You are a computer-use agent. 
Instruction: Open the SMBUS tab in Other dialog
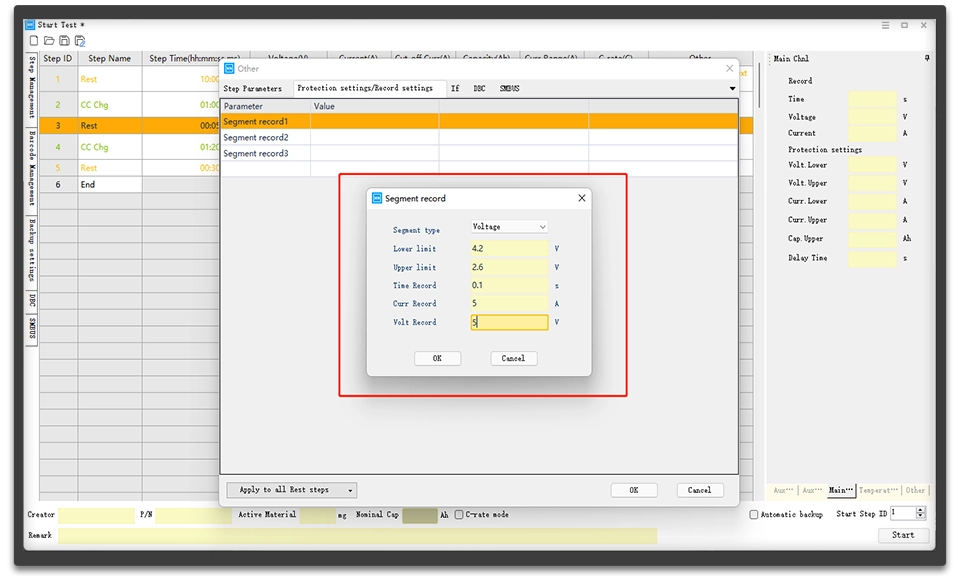tap(509, 88)
